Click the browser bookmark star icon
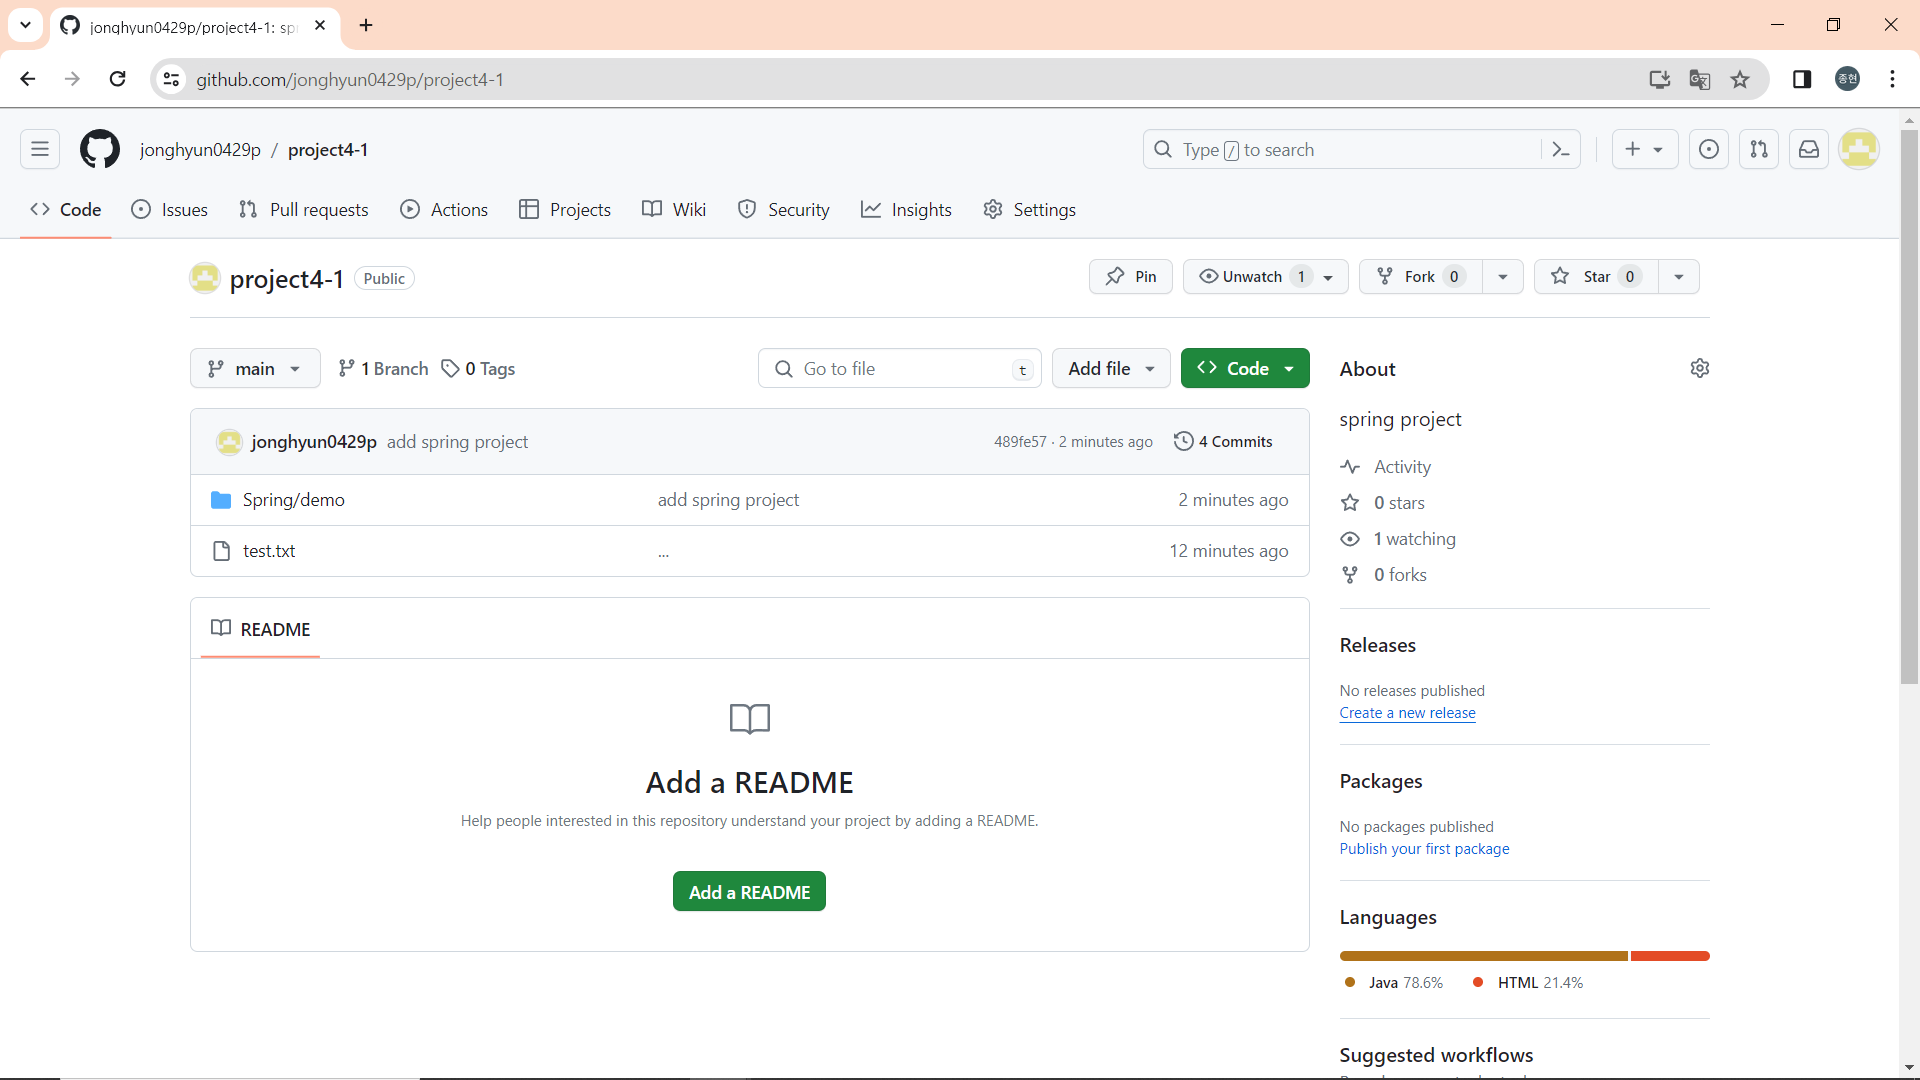Screen dimensions: 1920x1080 pos(1740,80)
